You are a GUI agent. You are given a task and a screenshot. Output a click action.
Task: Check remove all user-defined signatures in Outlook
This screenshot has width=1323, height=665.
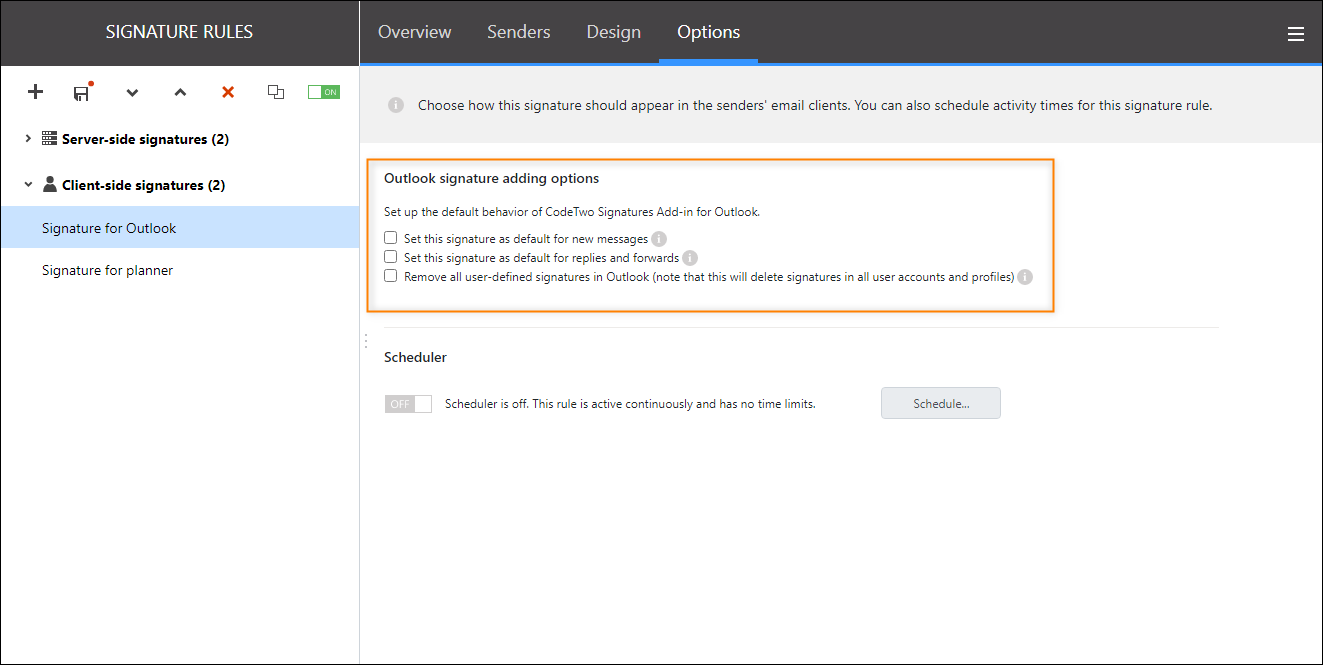(390, 276)
